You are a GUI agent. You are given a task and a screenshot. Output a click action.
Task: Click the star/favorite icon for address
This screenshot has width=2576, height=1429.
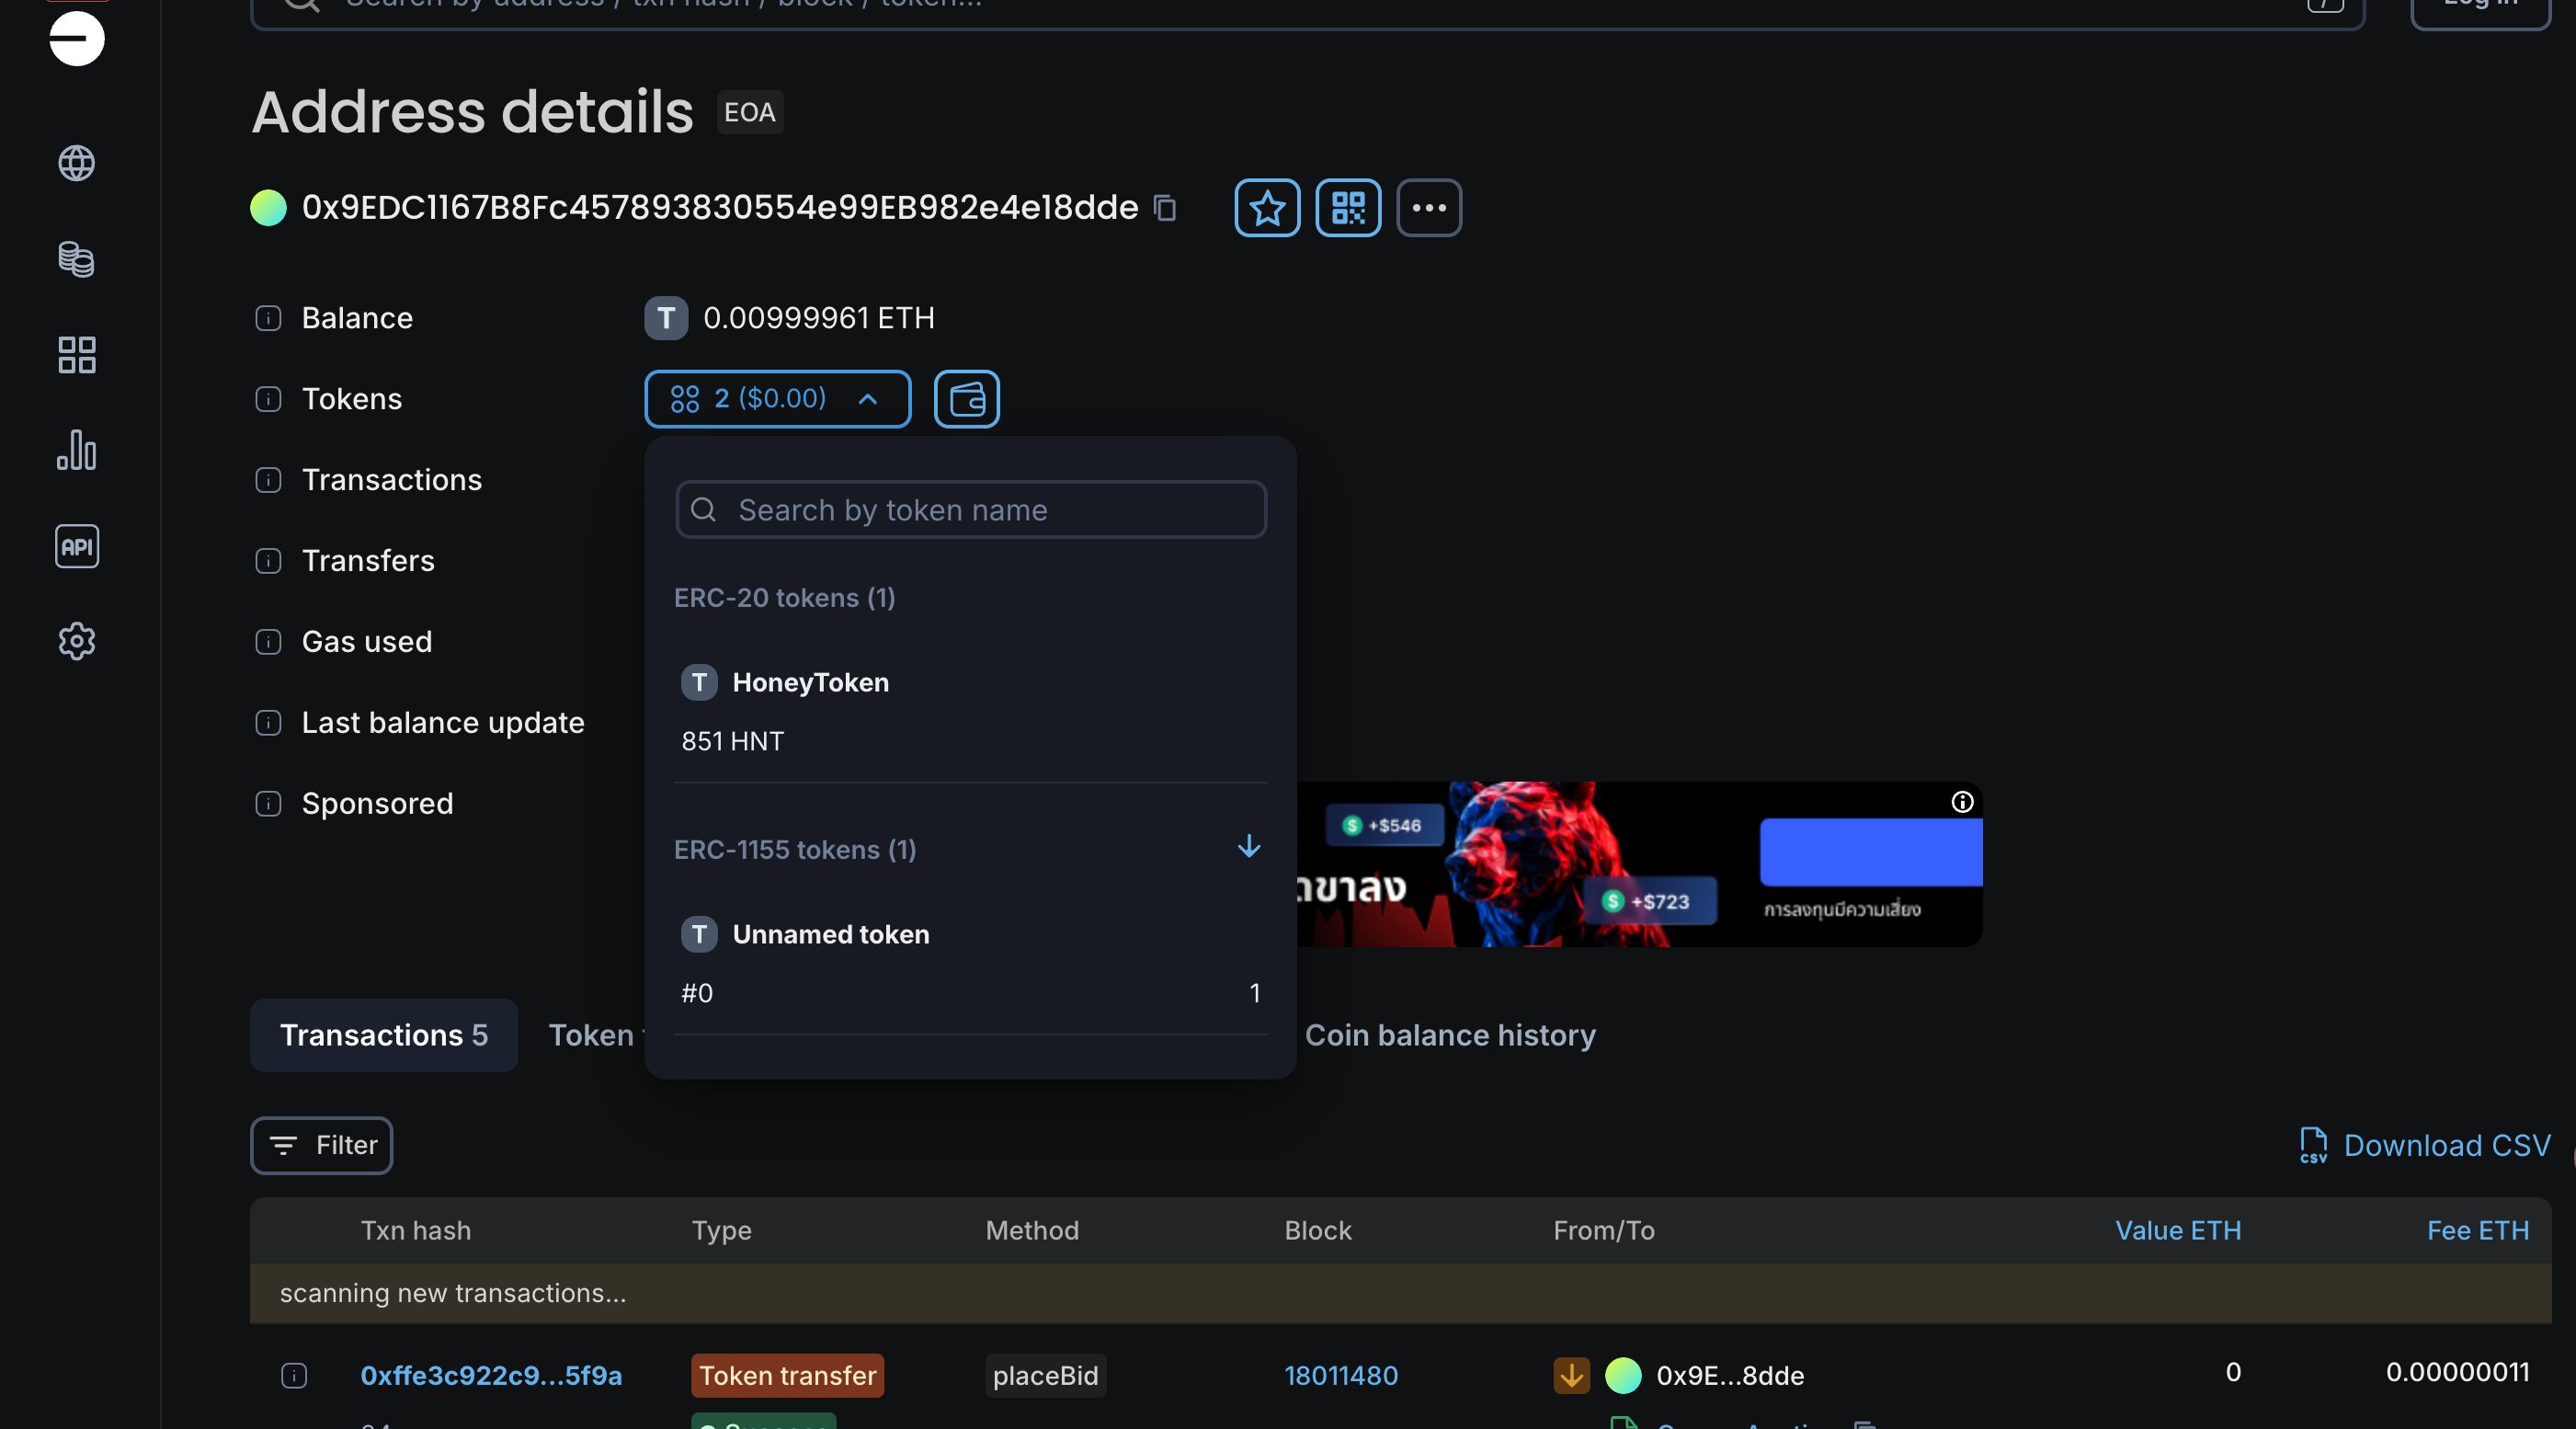1266,206
